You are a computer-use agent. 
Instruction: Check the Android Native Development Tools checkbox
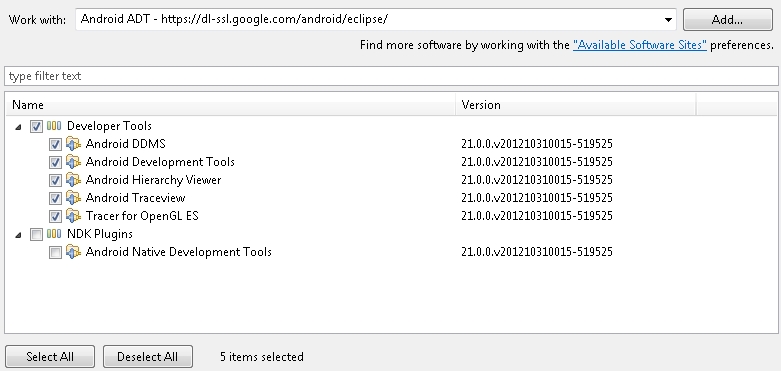(55, 252)
